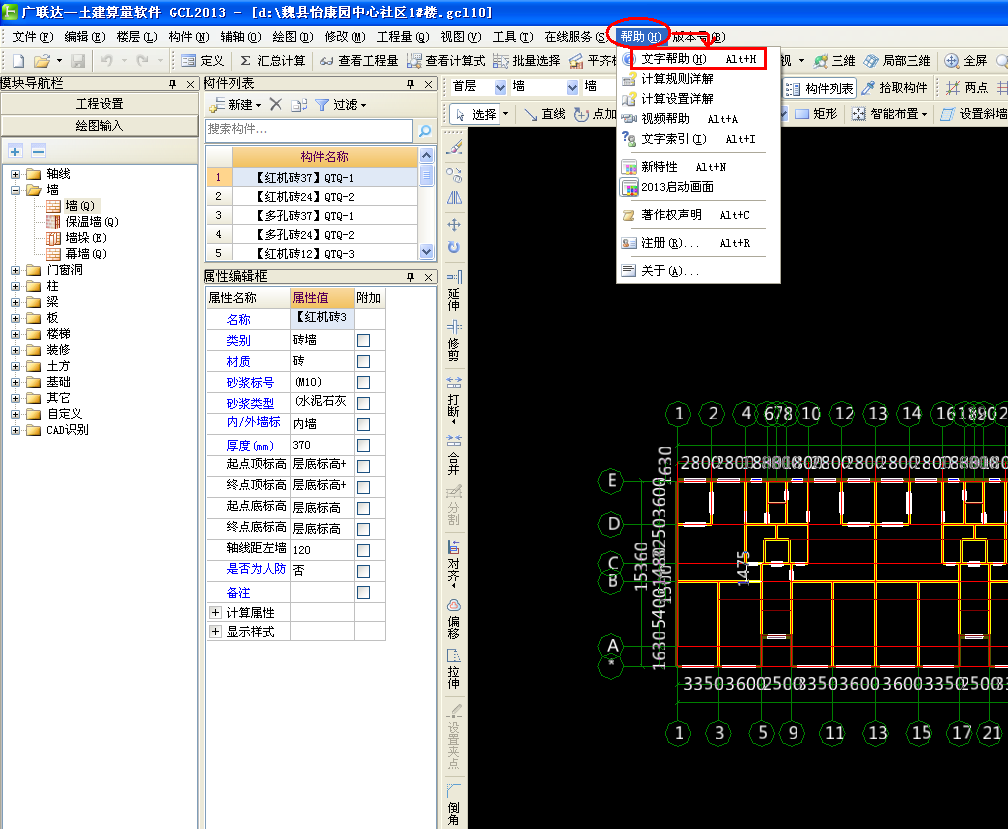This screenshot has height=829, width=1008.
Task: Toggle 全屏 fullscreen view
Action: (x=966, y=61)
